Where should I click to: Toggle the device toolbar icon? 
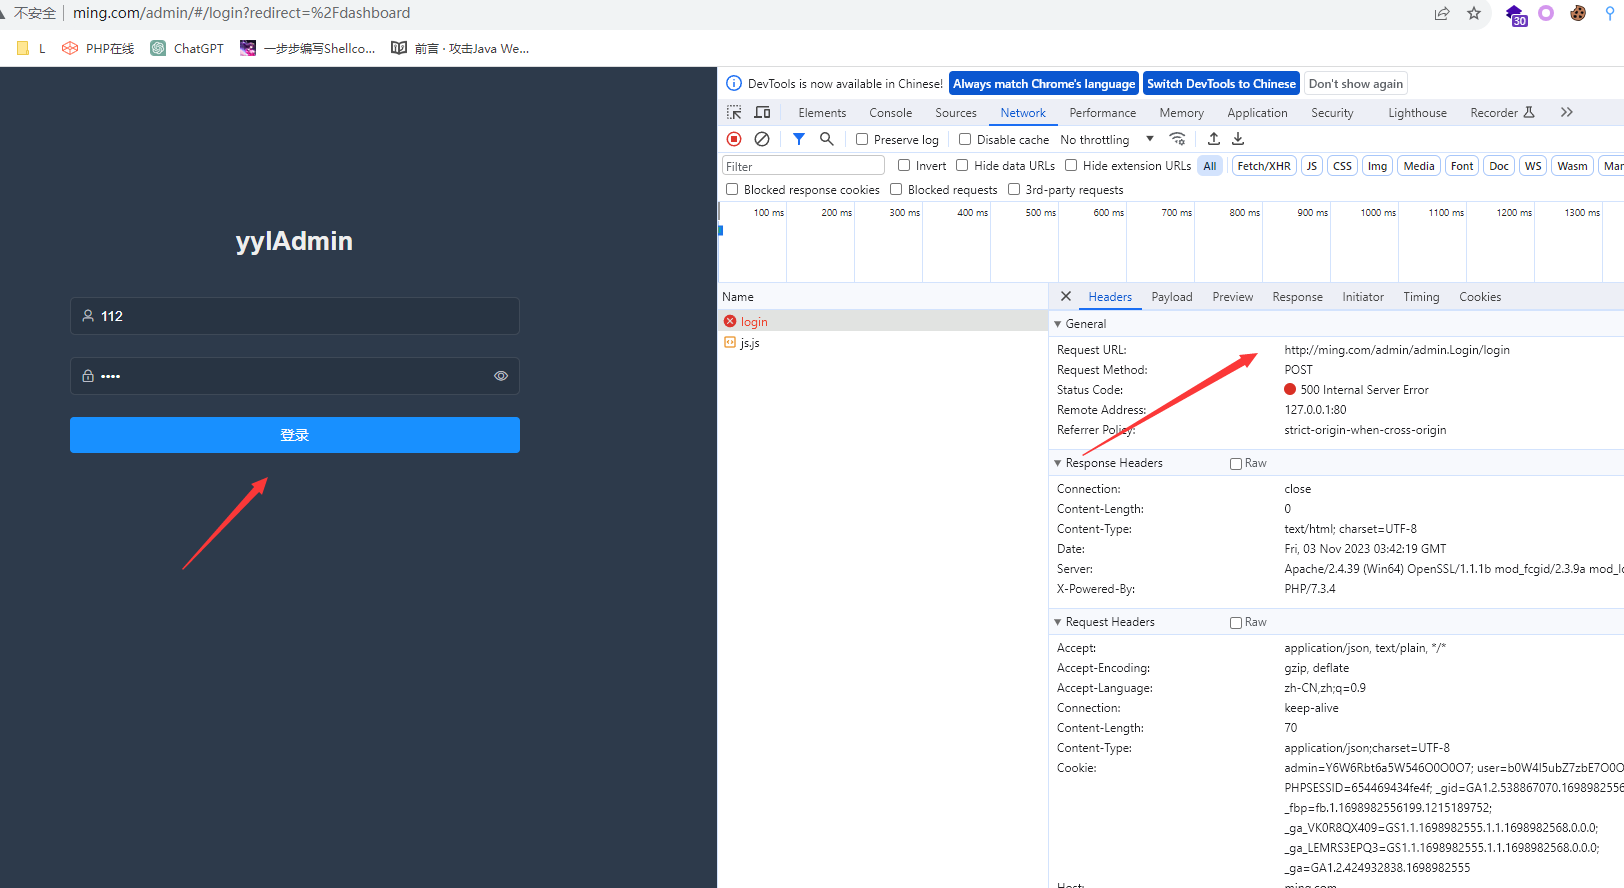[x=762, y=113]
